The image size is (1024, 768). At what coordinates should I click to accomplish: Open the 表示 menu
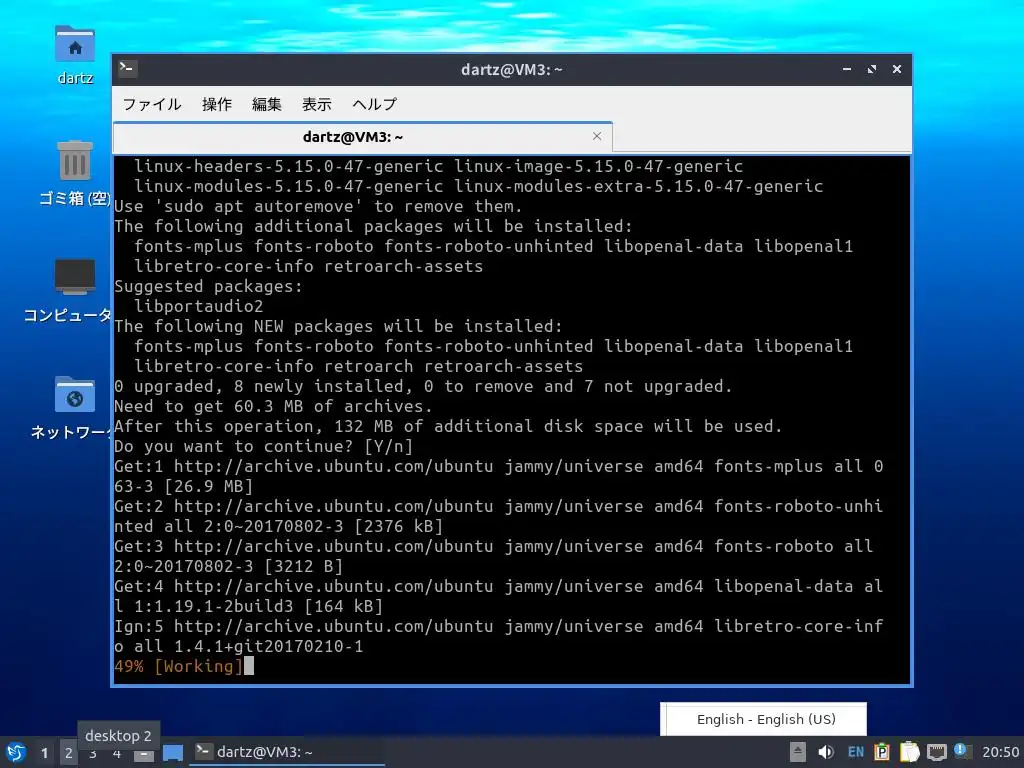click(x=317, y=104)
